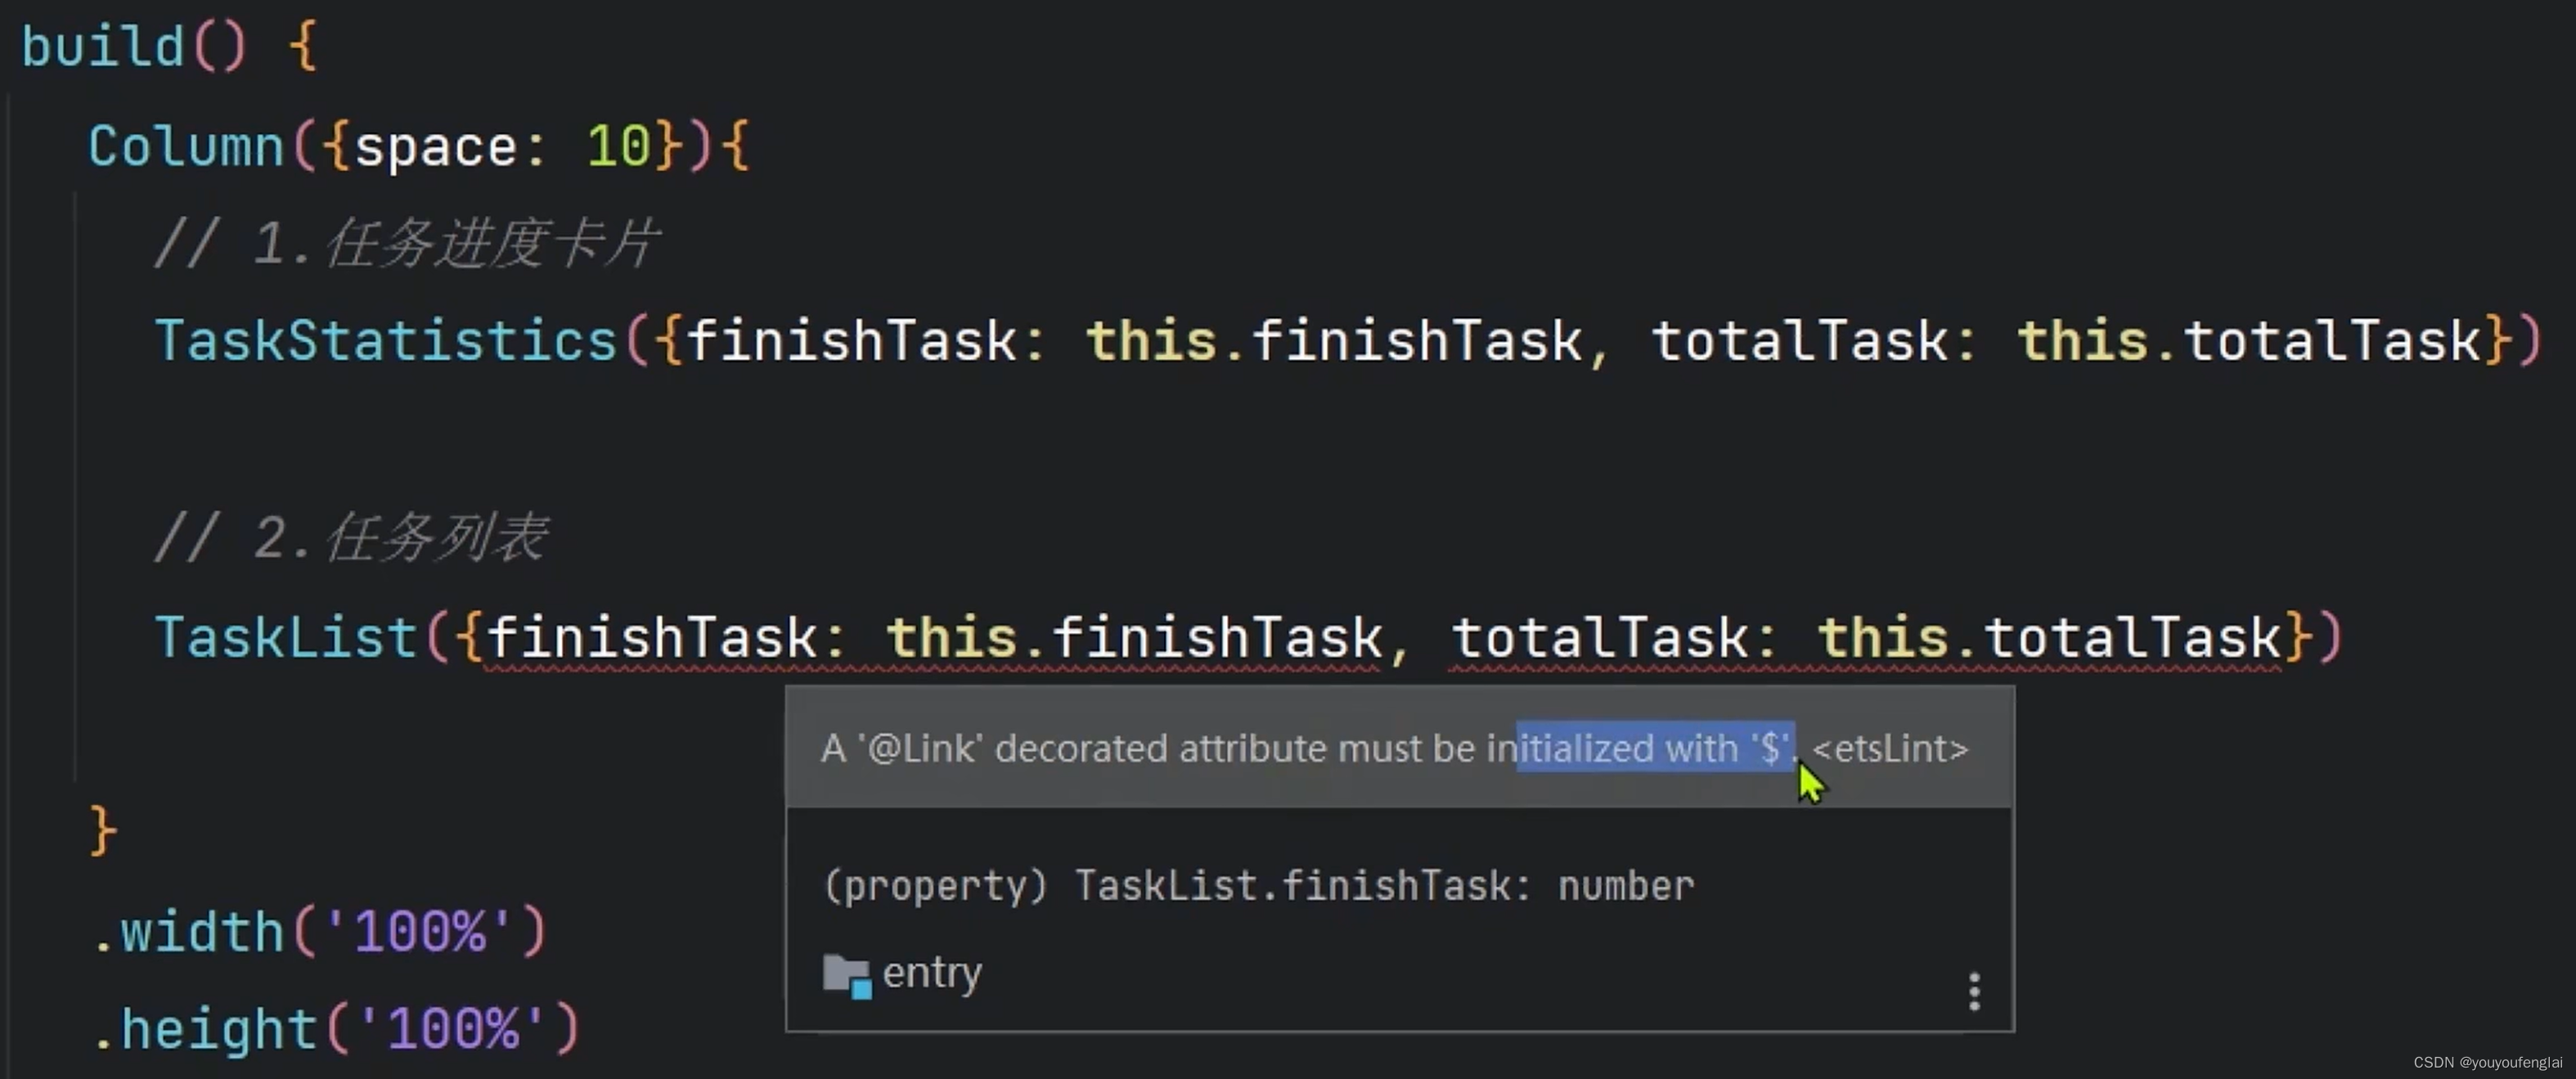The height and width of the screenshot is (1079, 2576).
Task: Click the TaskStatistics component name
Action: pyautogui.click(x=386, y=340)
